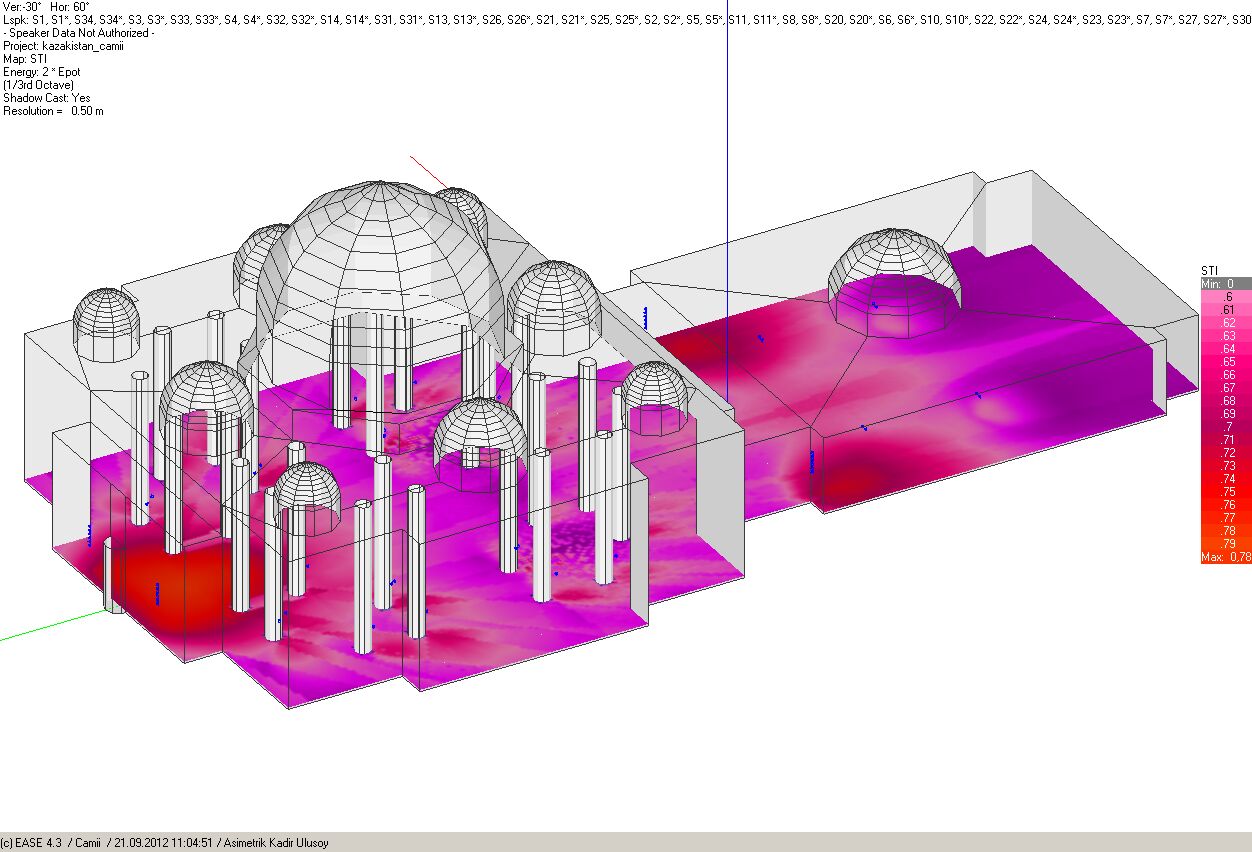
Task: Select the .6 pink legend color
Action: click(x=1225, y=297)
